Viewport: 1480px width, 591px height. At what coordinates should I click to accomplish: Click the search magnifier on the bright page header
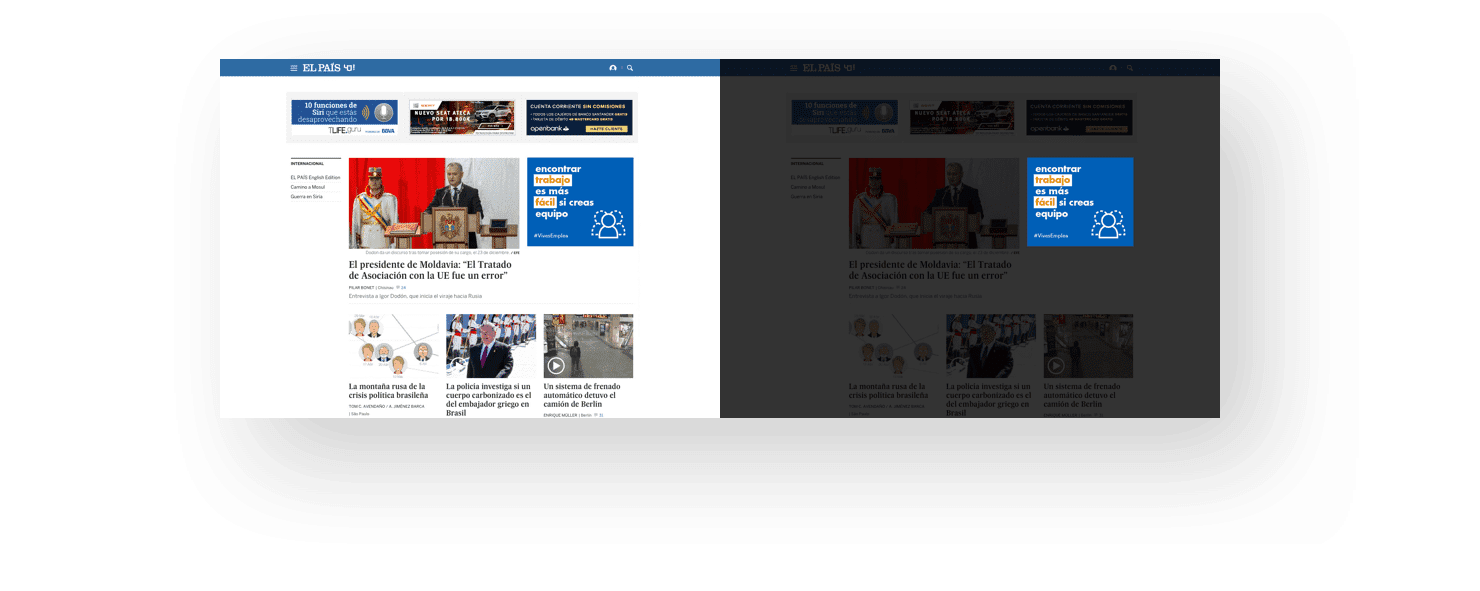(x=630, y=68)
